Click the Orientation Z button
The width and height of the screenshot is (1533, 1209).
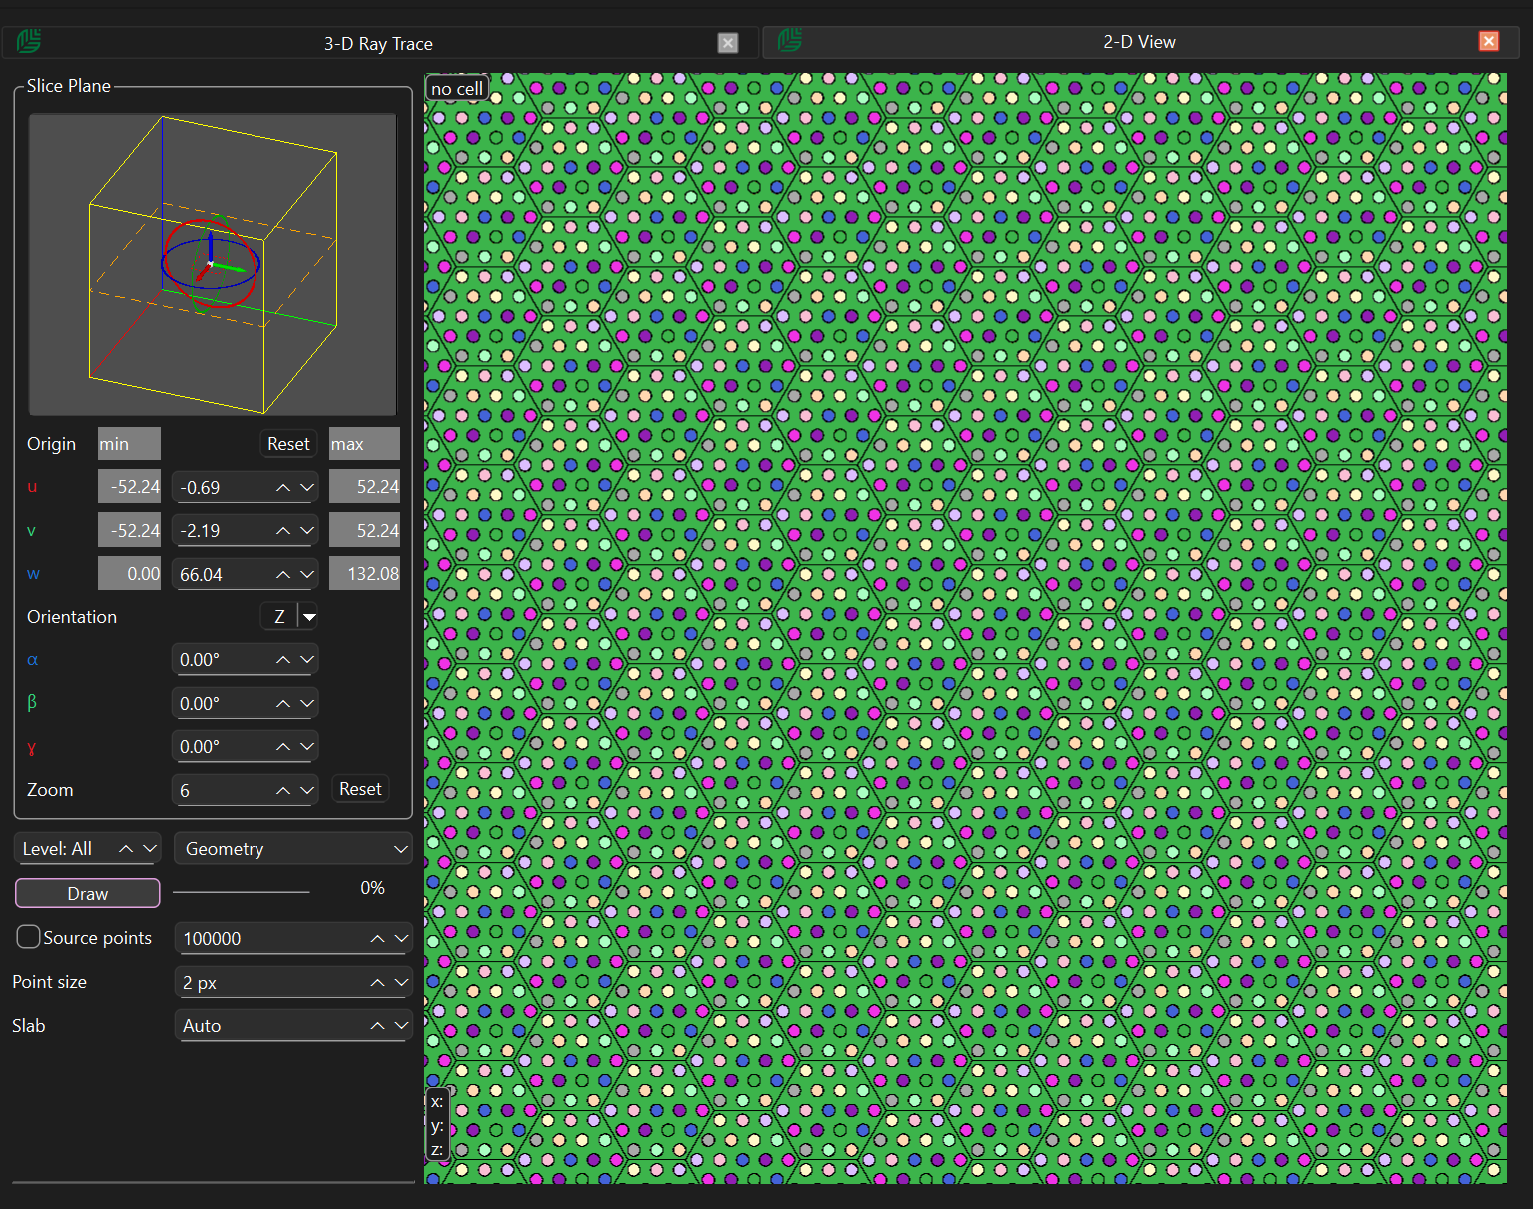point(279,617)
